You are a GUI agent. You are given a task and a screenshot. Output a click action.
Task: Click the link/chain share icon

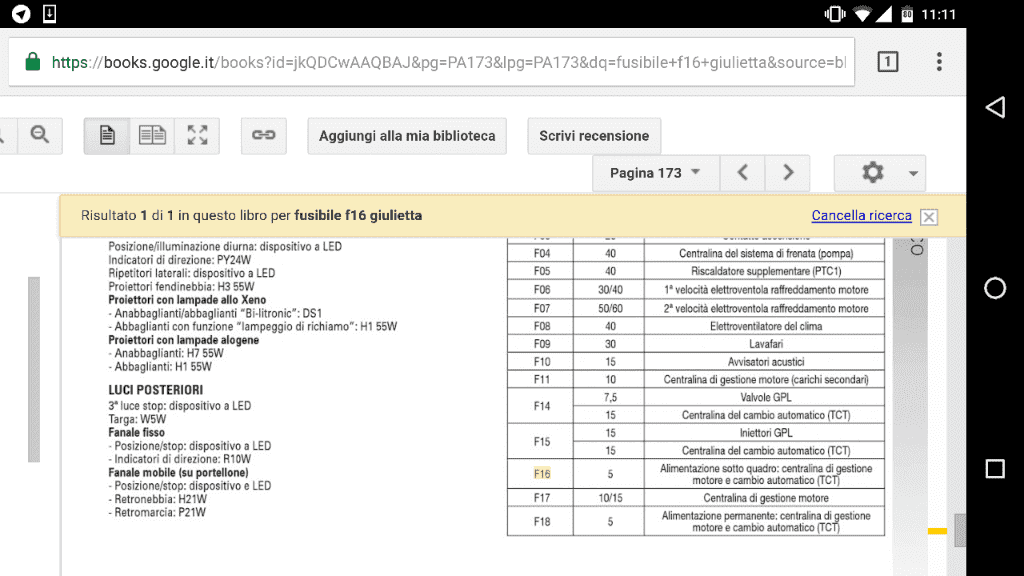point(264,135)
